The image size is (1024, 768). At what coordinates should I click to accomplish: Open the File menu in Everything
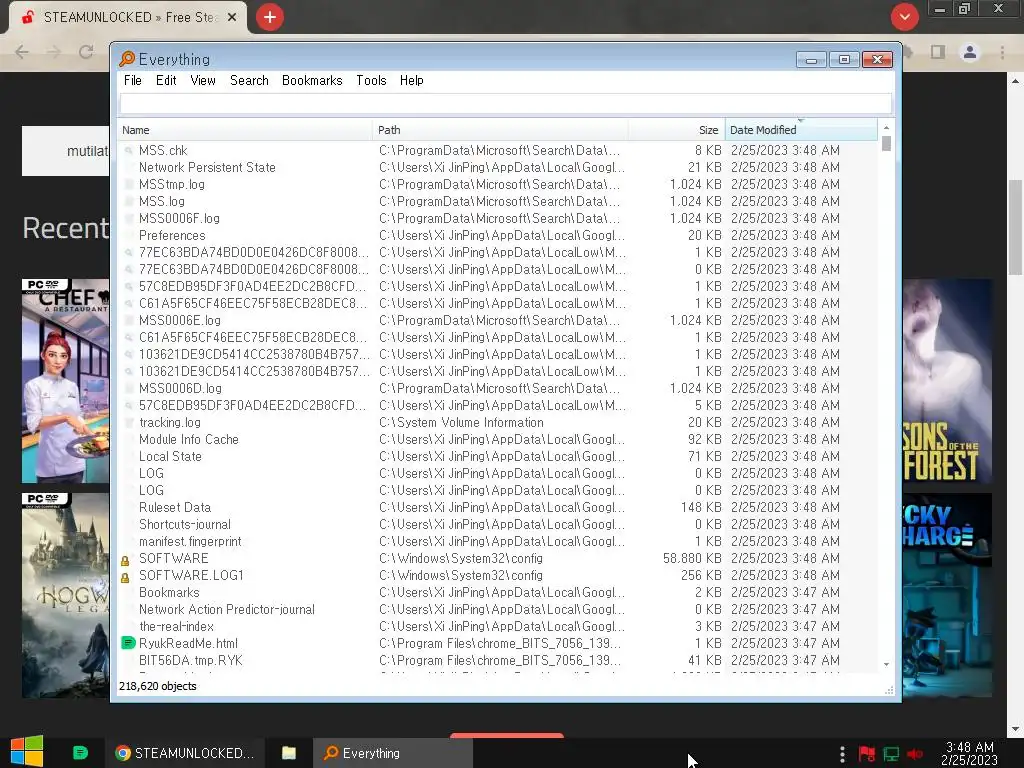[x=133, y=80]
